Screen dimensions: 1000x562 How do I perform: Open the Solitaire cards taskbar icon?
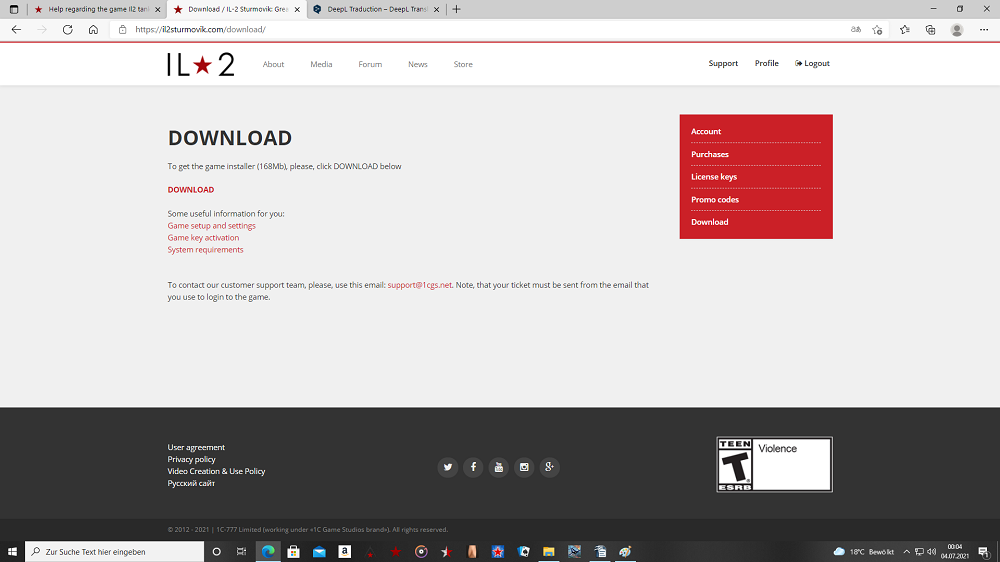(523, 551)
